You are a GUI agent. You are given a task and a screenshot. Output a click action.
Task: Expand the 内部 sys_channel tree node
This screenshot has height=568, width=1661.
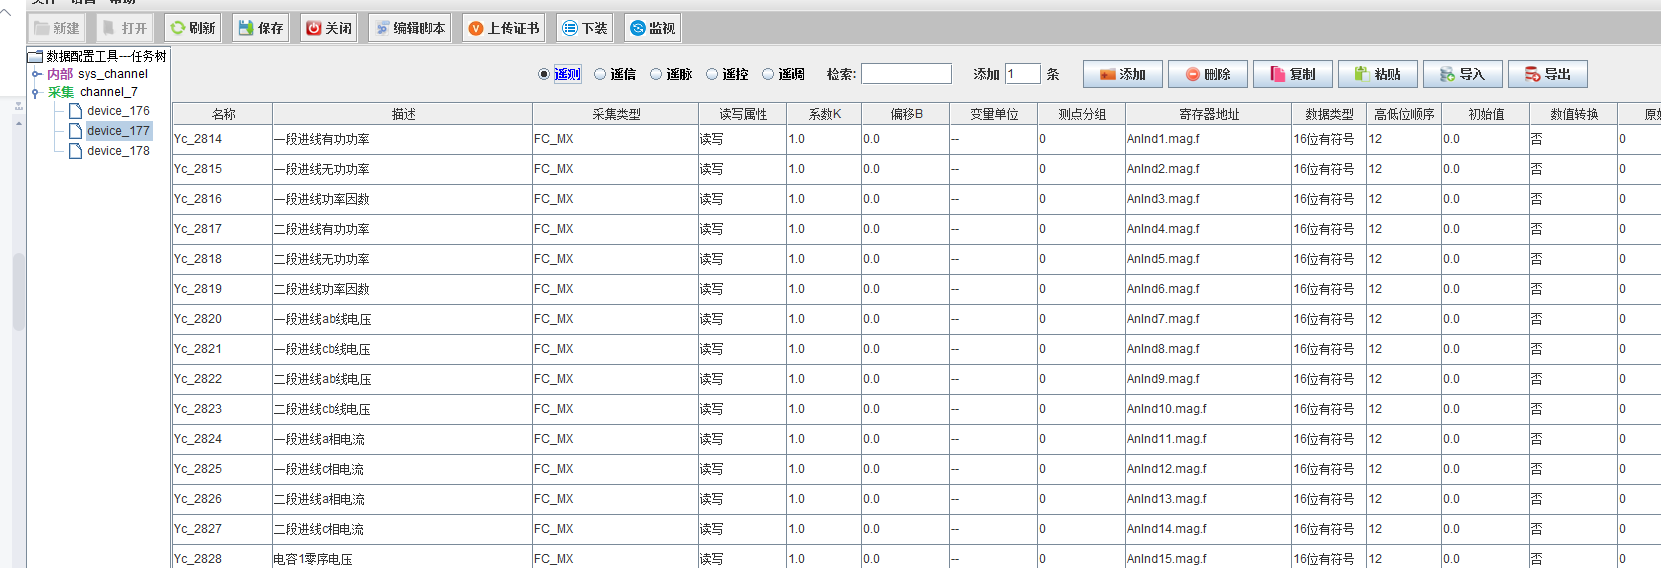pyautogui.click(x=36, y=74)
